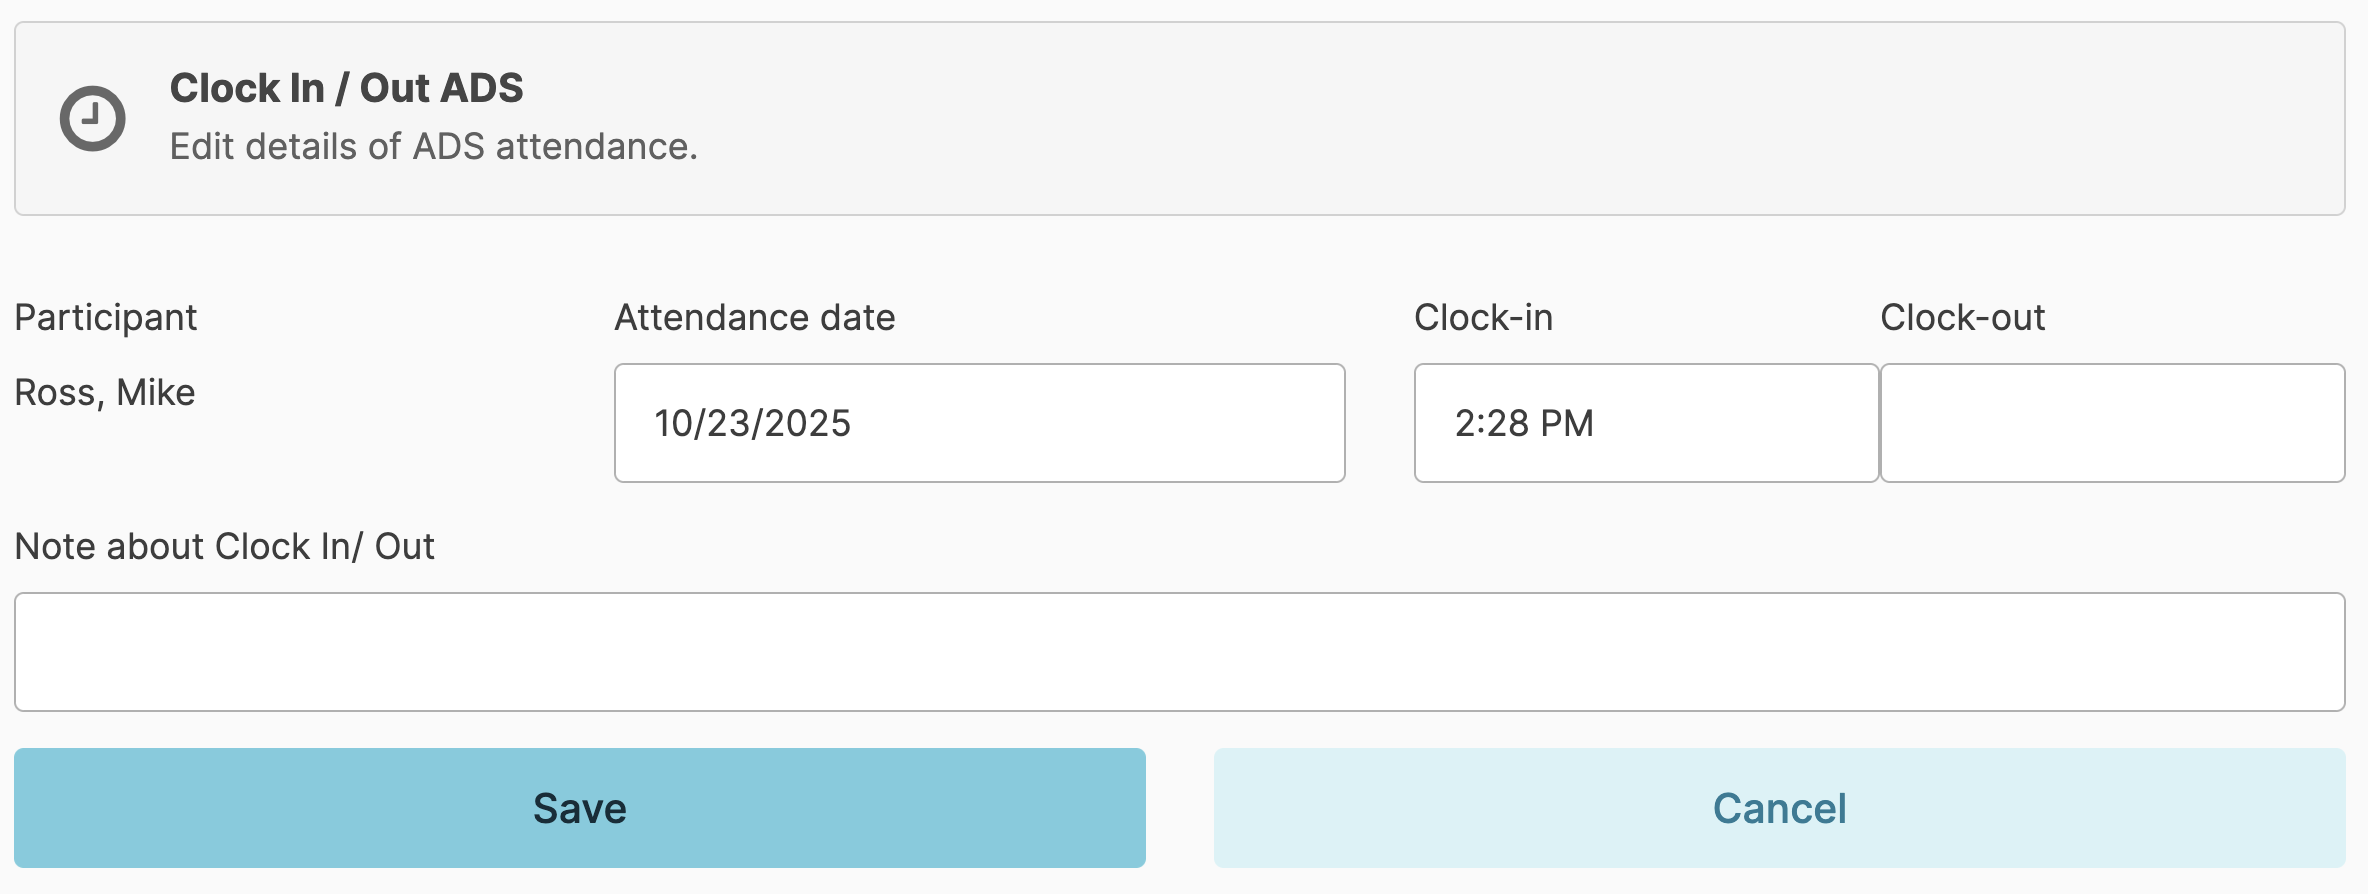Click the month 10 in attendance date
This screenshot has height=894, width=2368.
pos(674,424)
